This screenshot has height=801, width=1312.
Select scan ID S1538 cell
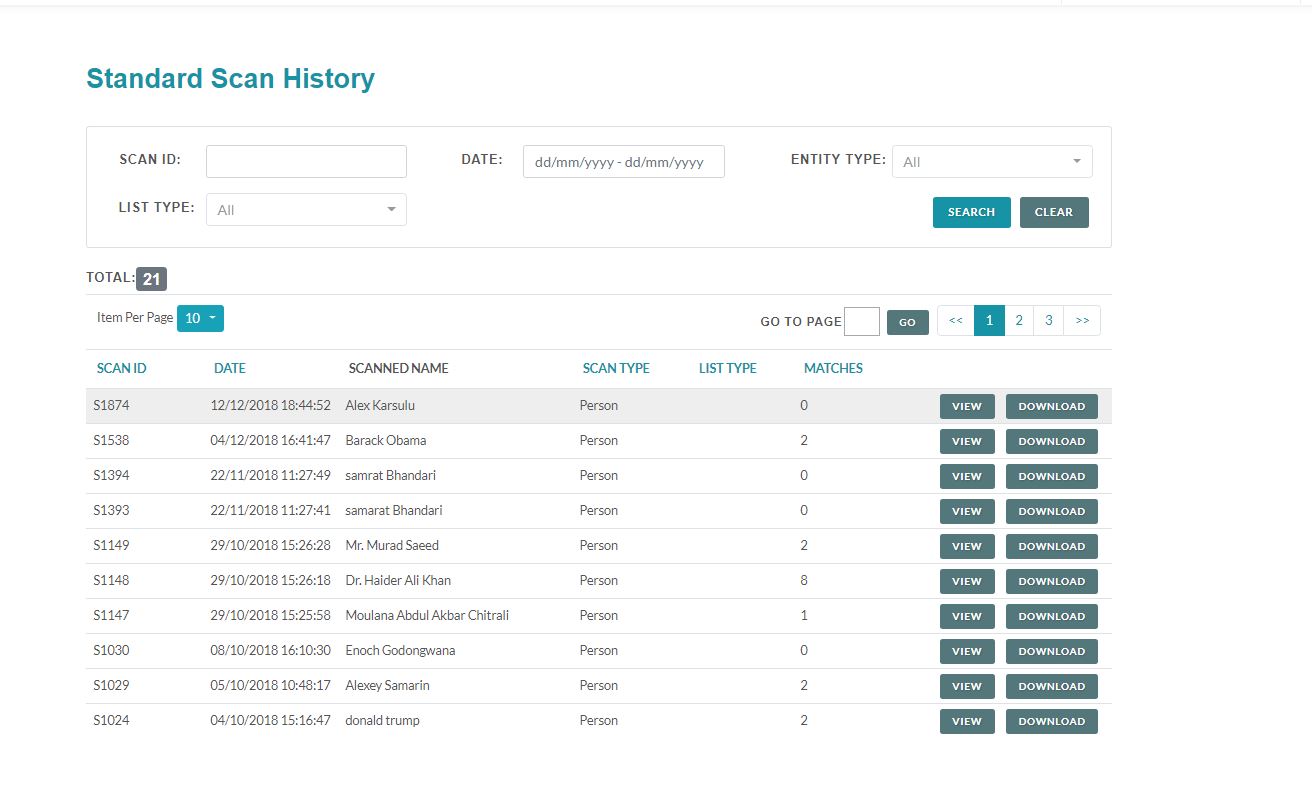[x=111, y=440]
